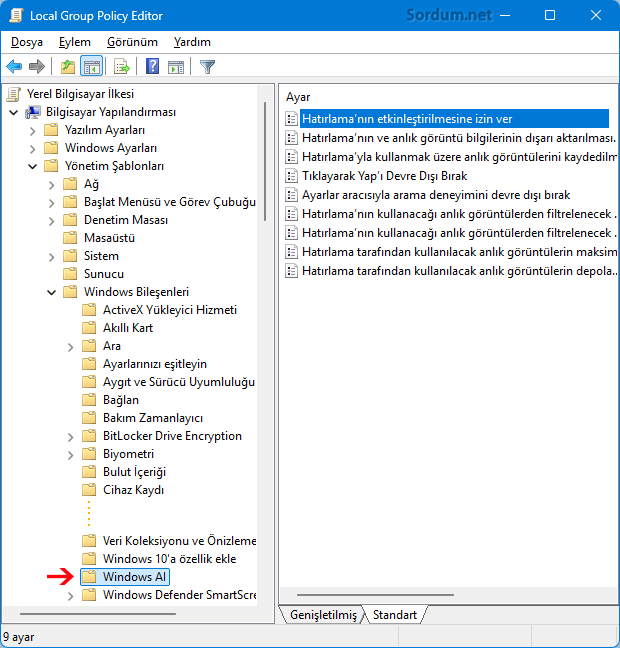Open the Dosya menu
Image resolution: width=620 pixels, height=648 pixels.
(27, 42)
